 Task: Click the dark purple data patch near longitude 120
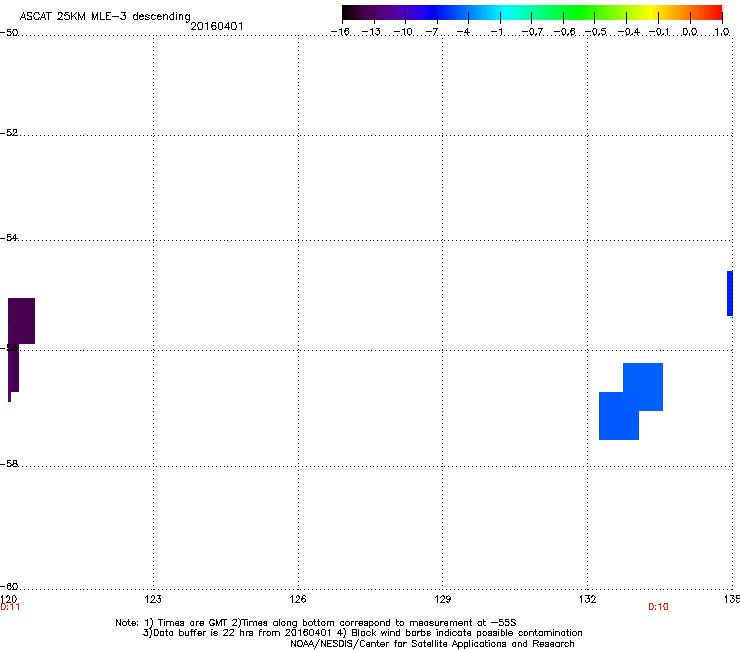tap(21, 321)
